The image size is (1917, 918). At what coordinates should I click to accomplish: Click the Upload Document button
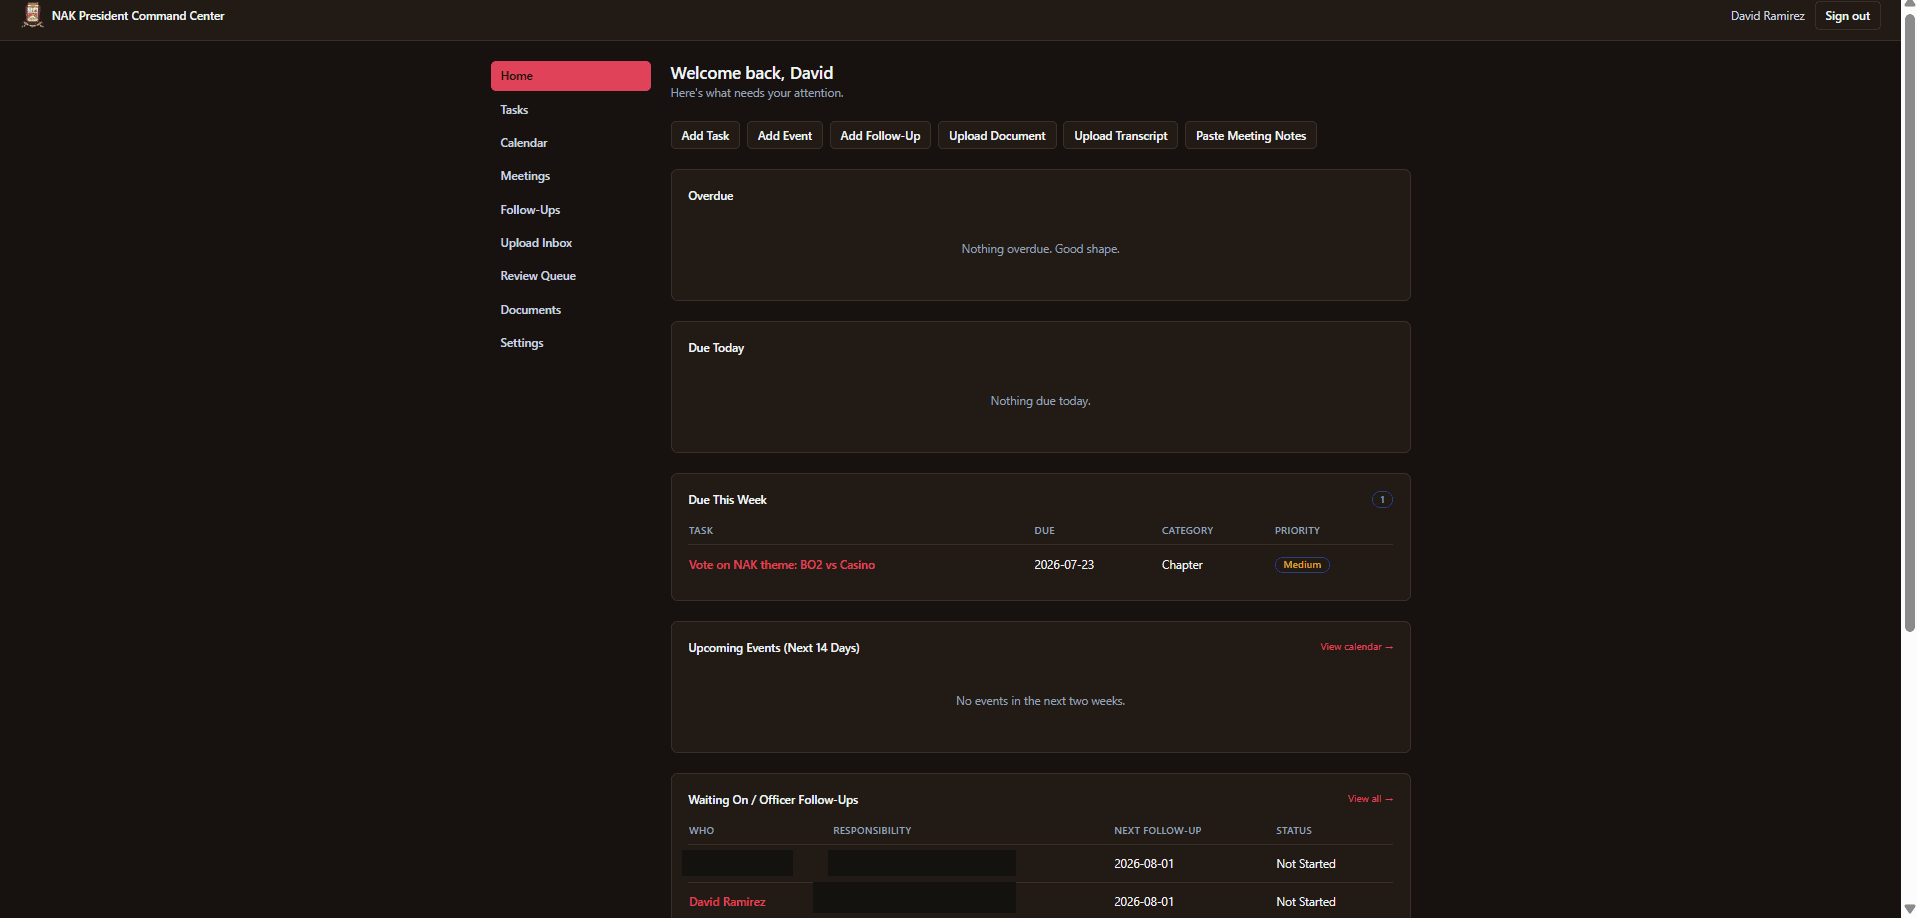point(997,136)
